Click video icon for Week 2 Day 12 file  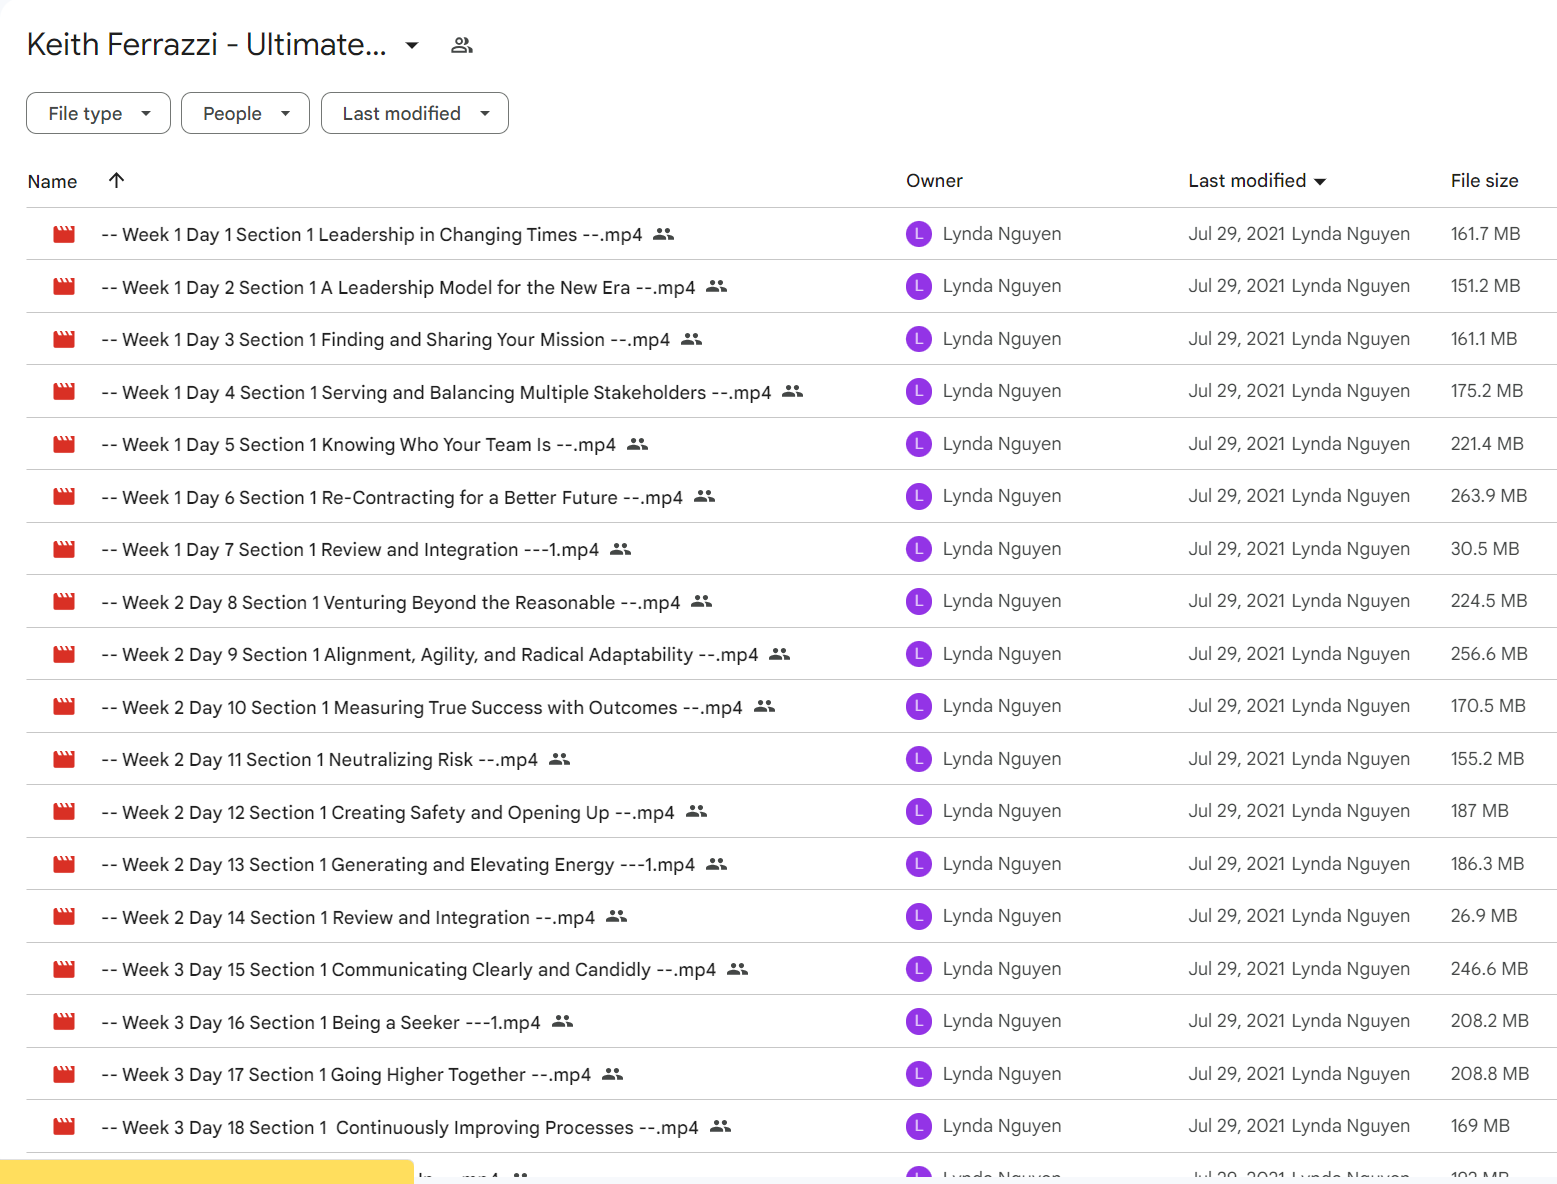click(64, 812)
